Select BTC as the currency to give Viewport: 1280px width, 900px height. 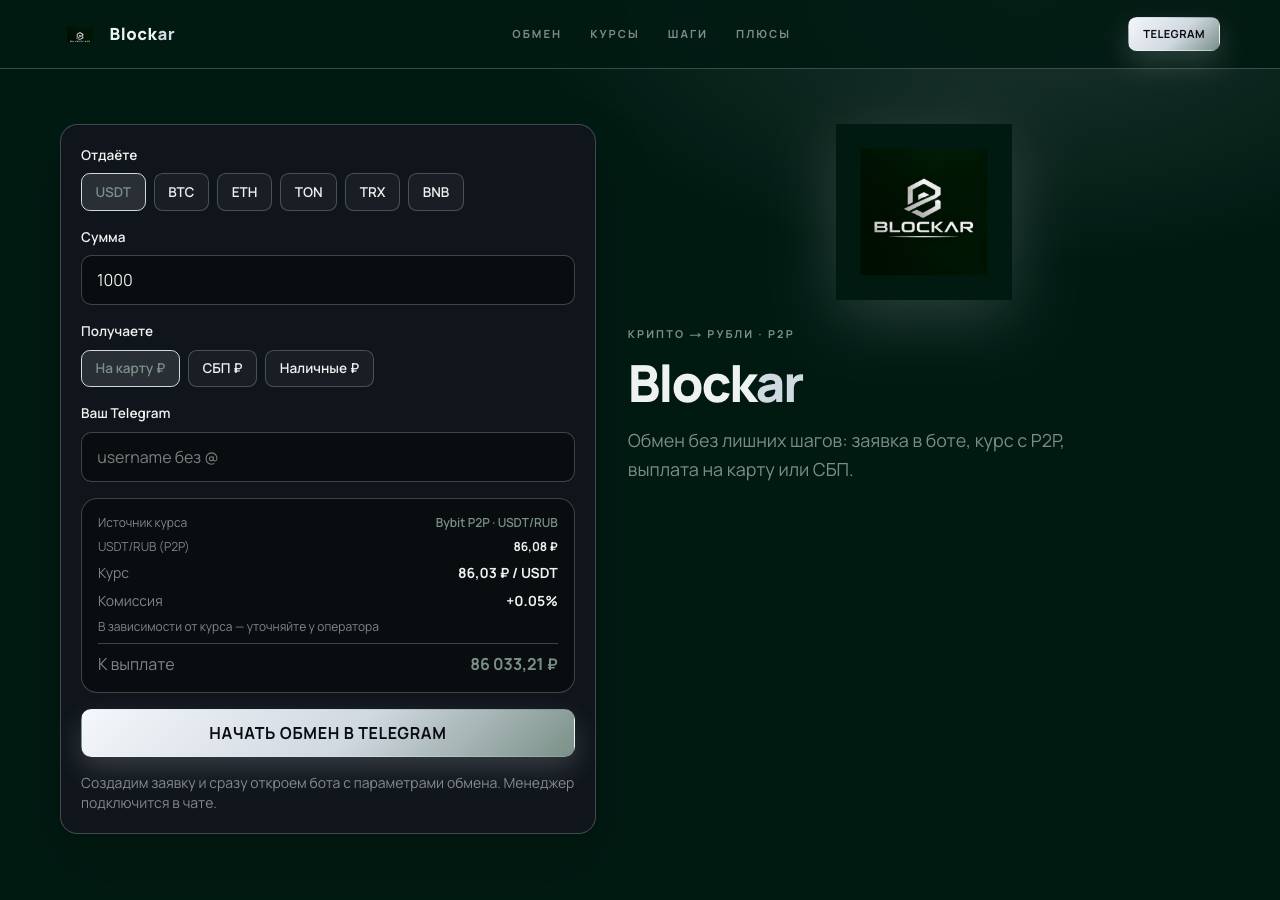click(x=181, y=192)
